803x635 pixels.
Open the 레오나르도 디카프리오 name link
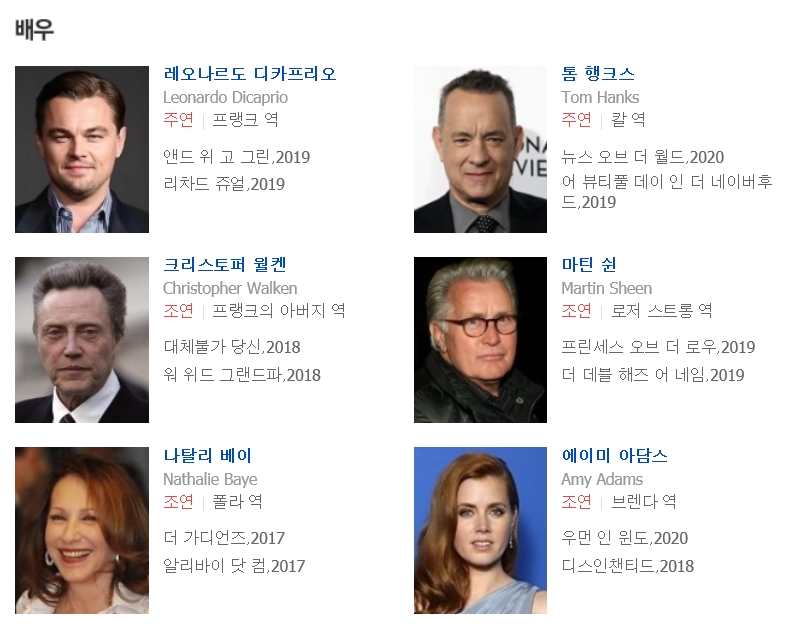[250, 74]
